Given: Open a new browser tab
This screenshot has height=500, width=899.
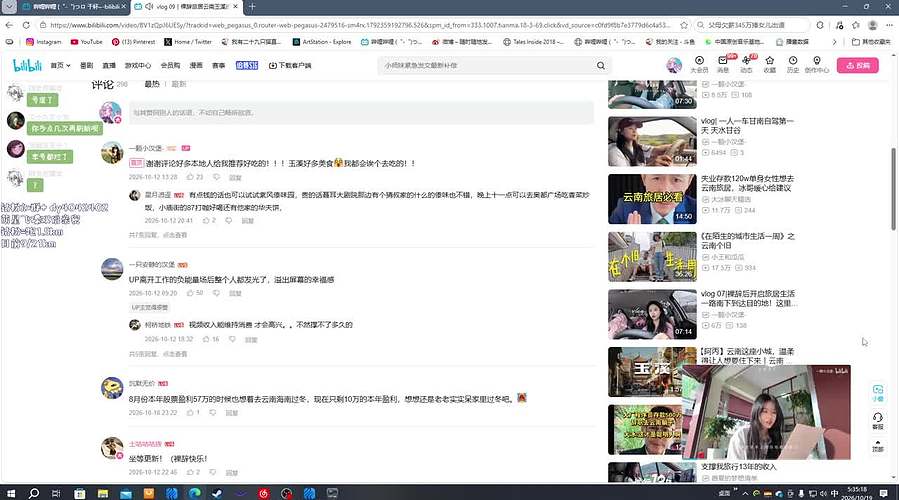Looking at the screenshot, I should tap(252, 7).
